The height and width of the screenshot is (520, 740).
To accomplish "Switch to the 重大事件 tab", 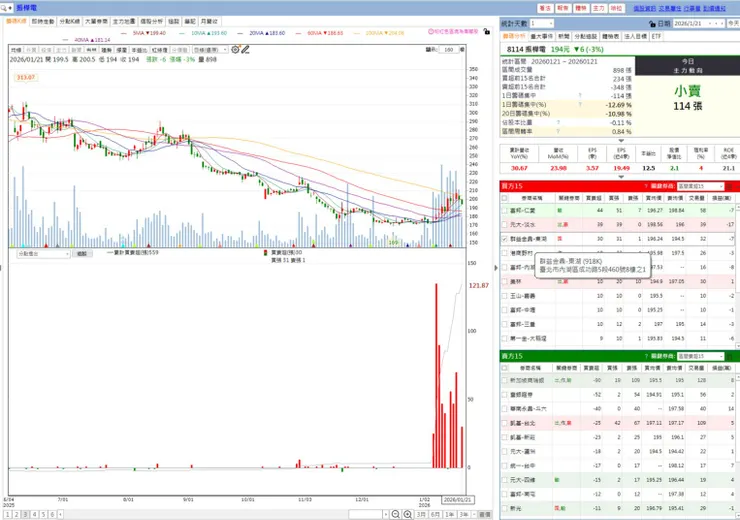I will click(541, 36).
